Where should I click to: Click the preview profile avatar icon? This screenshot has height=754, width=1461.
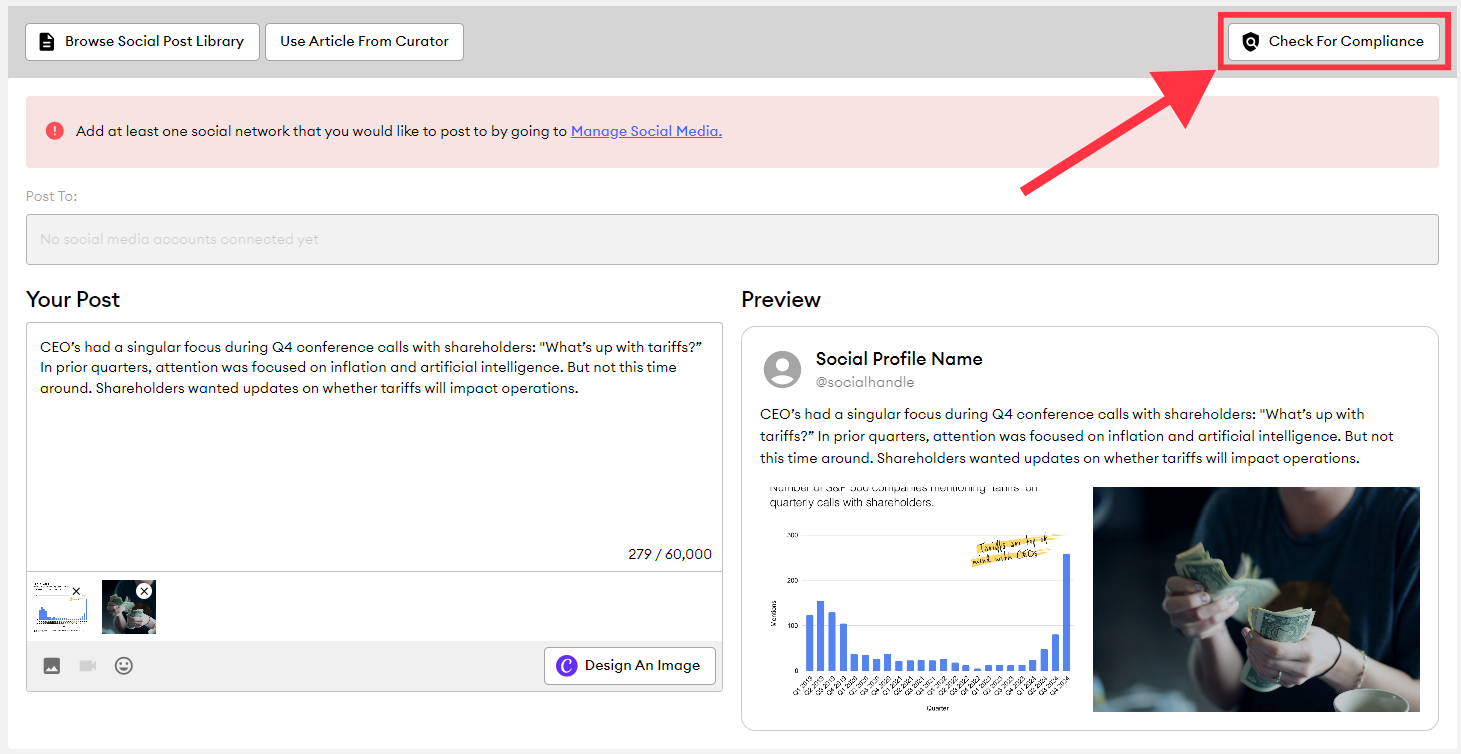pyautogui.click(x=783, y=369)
